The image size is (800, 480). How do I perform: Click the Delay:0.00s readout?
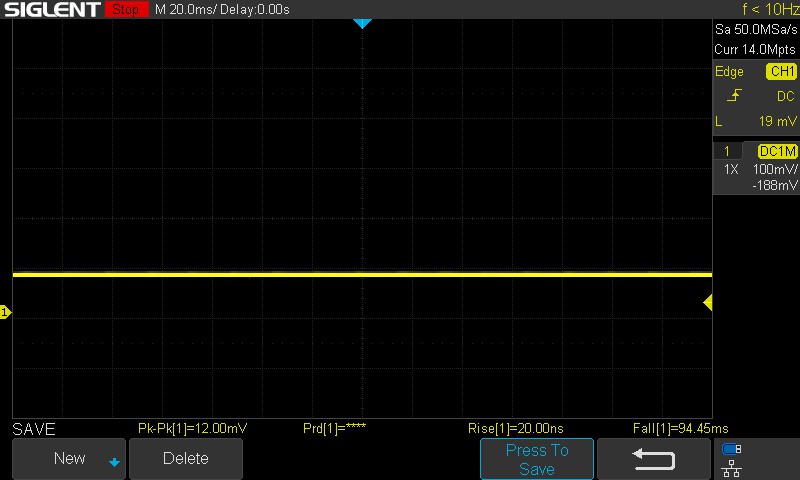[255, 10]
